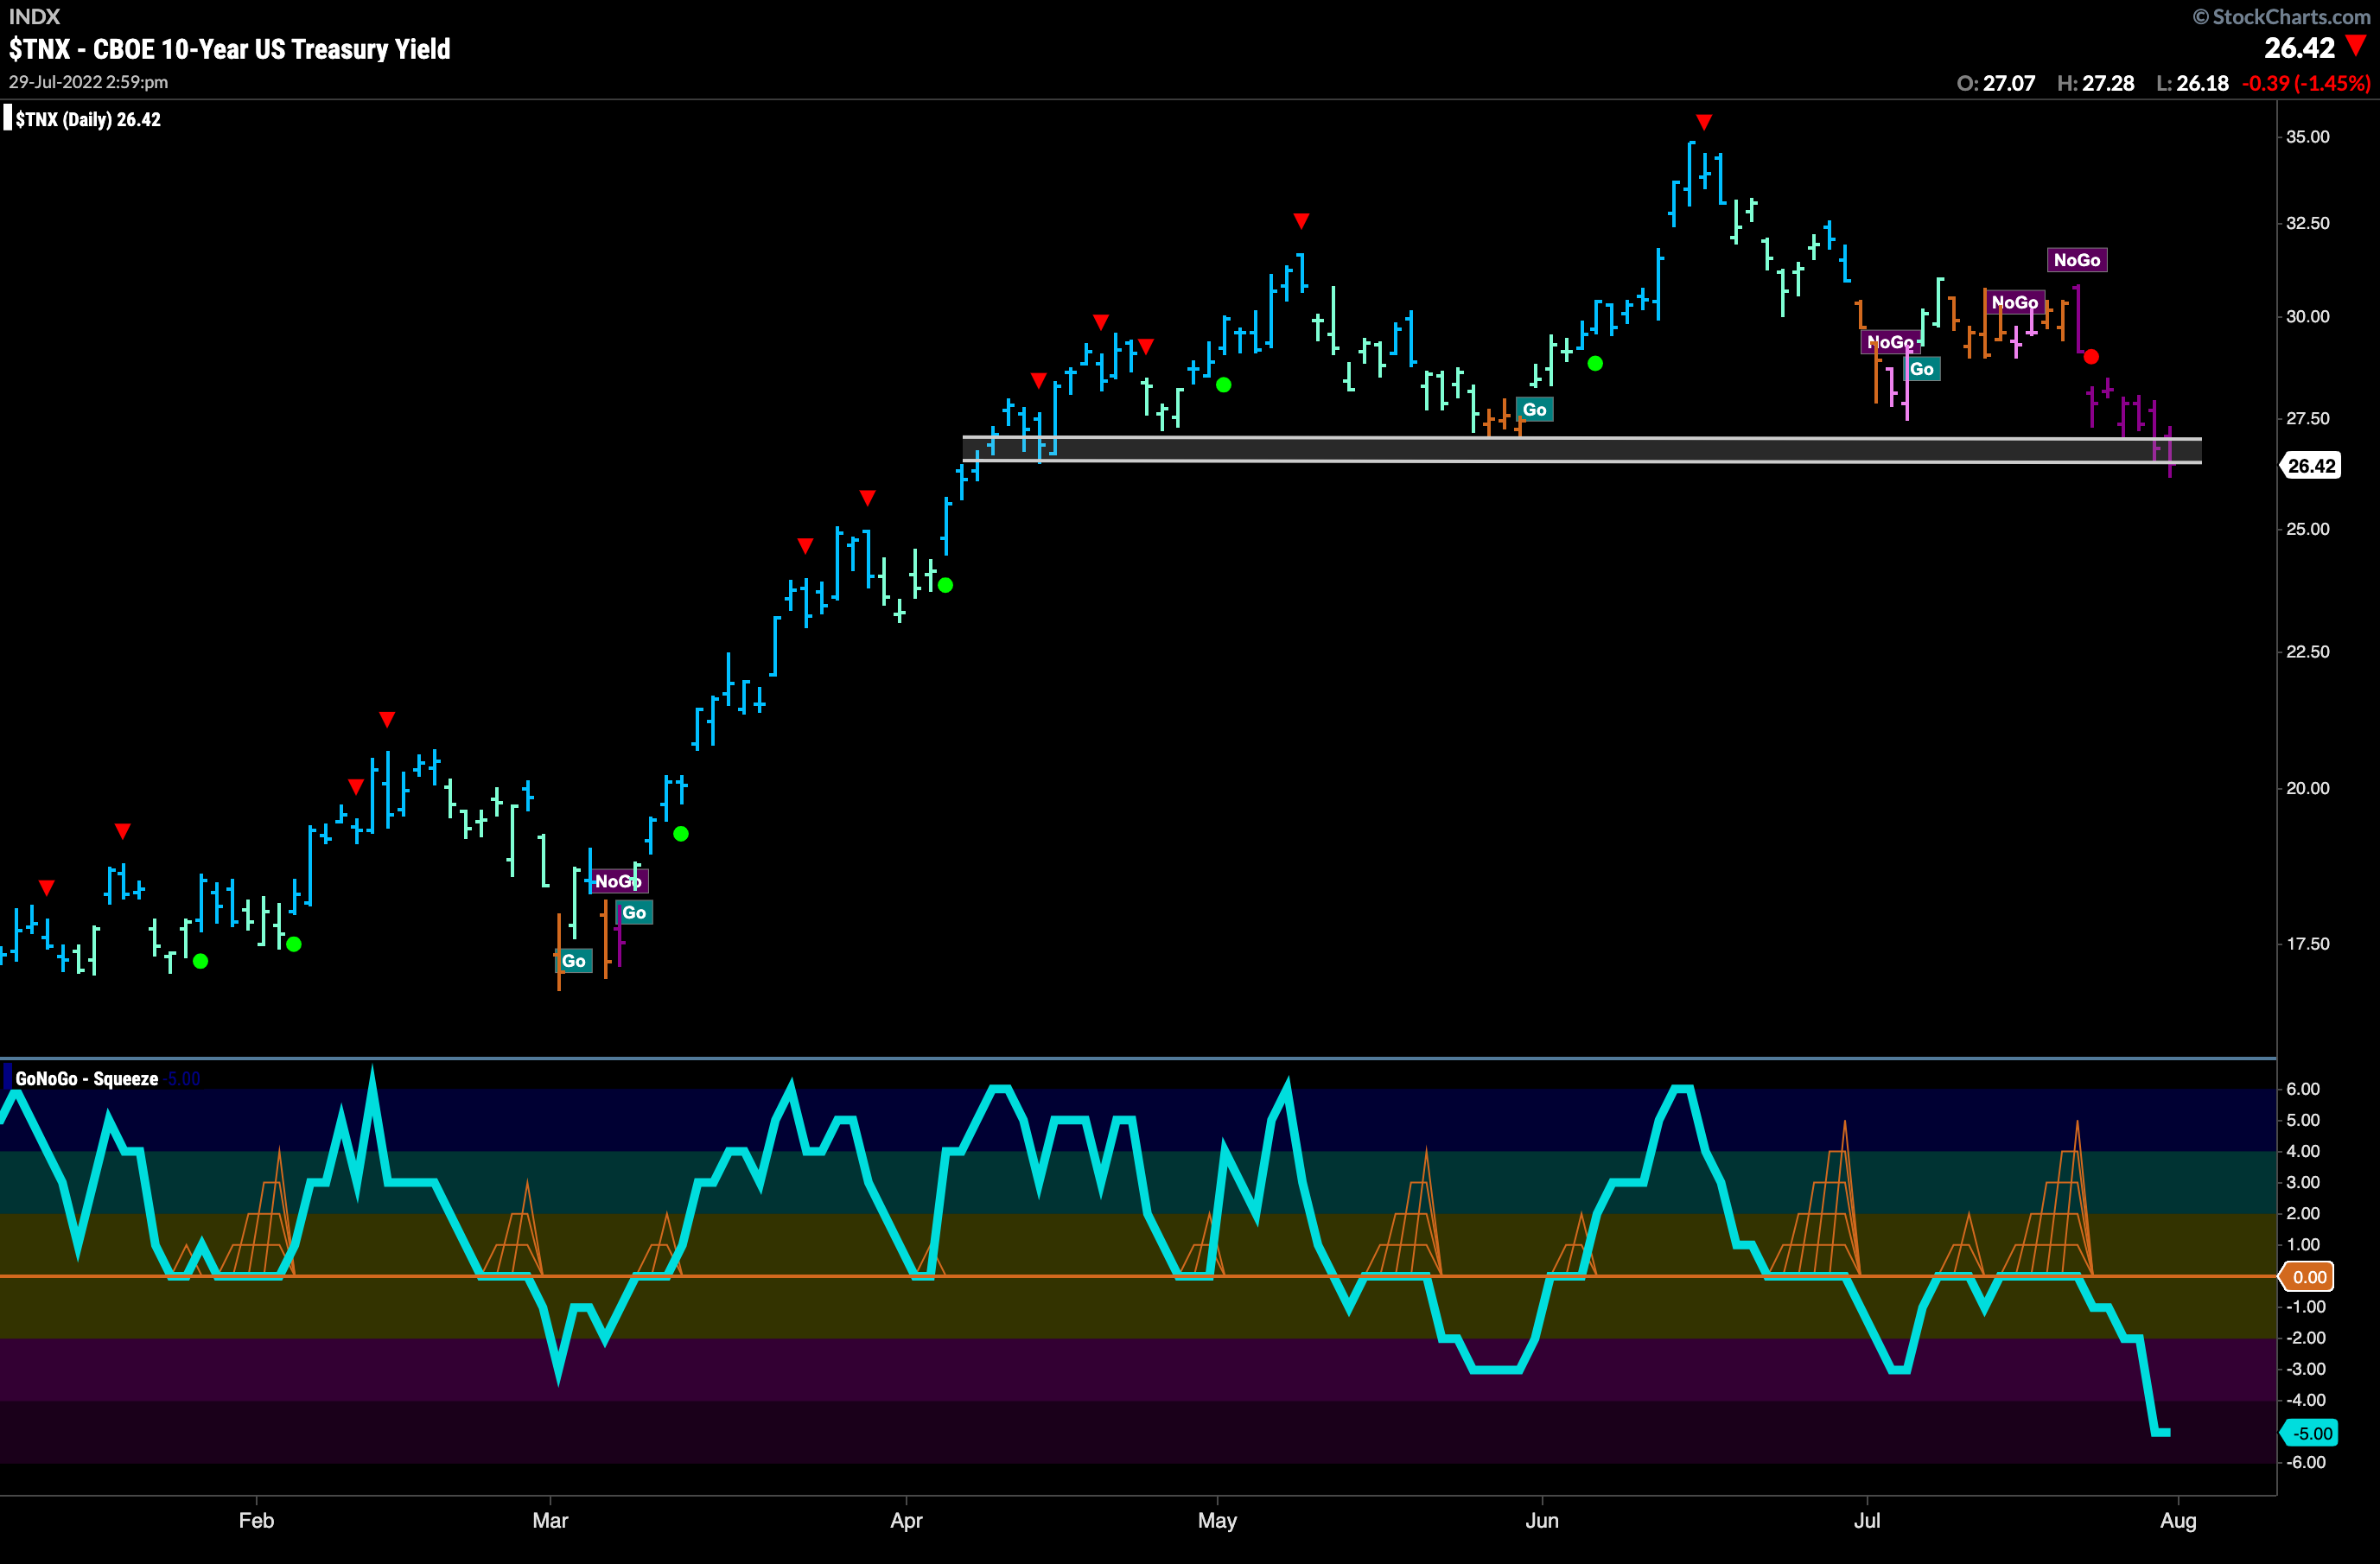Click the Mar label on time axis
2380x1564 pixels.
(x=550, y=1520)
